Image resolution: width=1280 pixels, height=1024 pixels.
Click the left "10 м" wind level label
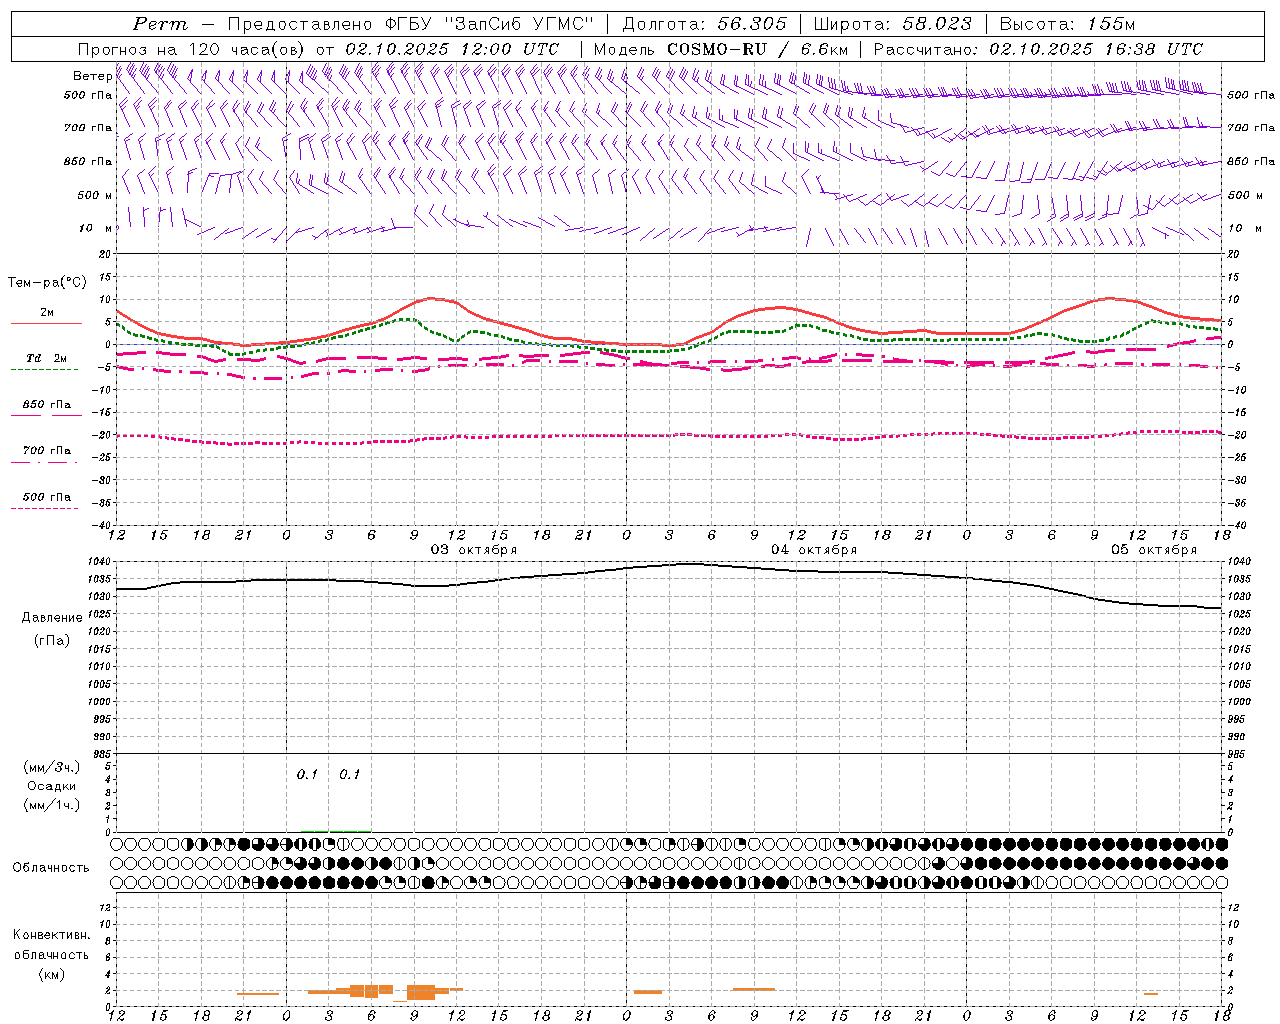pos(96,229)
